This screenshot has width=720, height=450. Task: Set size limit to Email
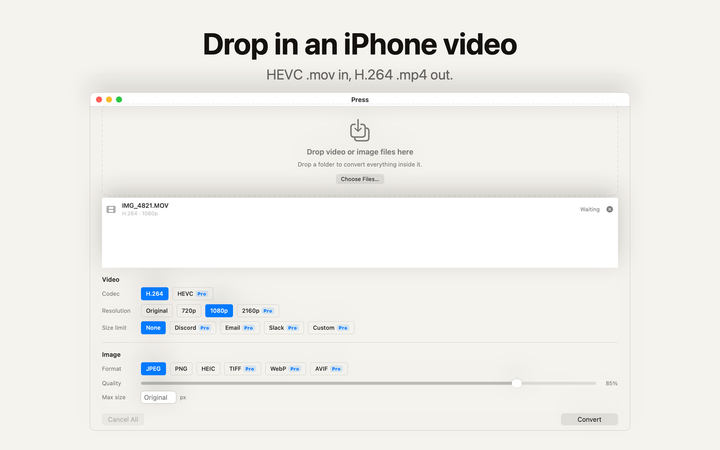pos(240,328)
